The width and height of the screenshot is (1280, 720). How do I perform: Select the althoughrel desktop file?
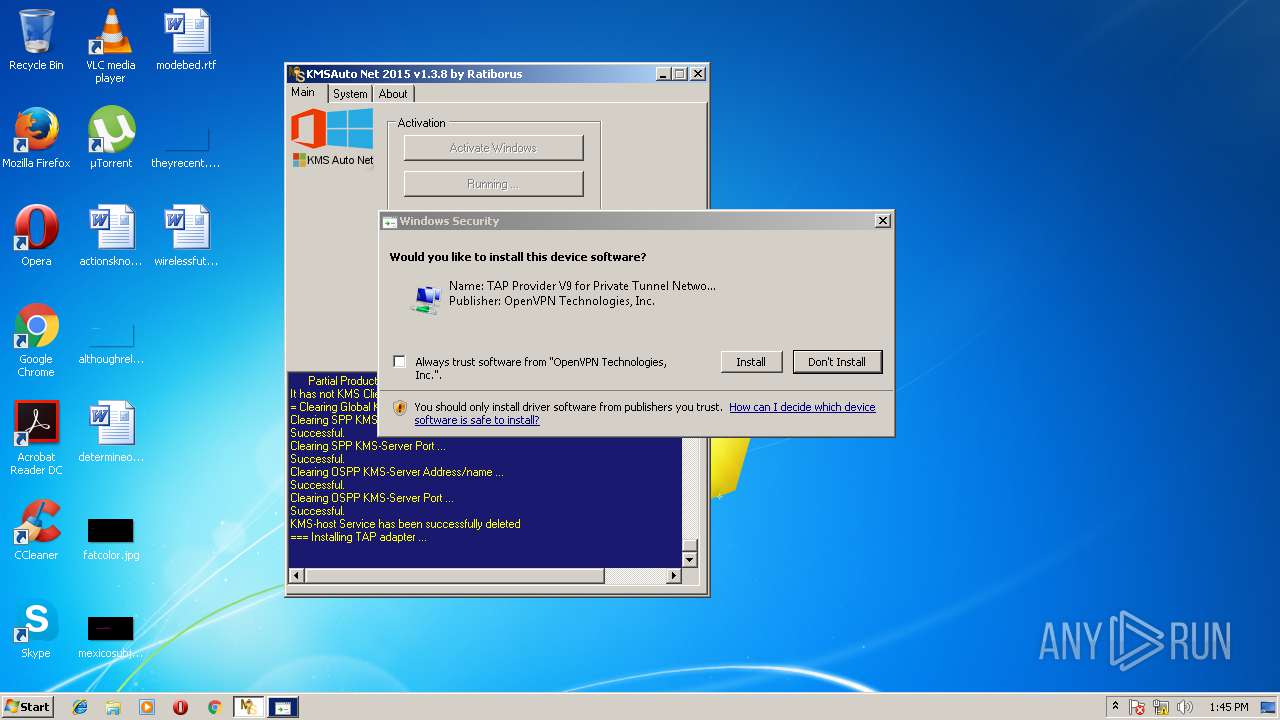[110, 344]
